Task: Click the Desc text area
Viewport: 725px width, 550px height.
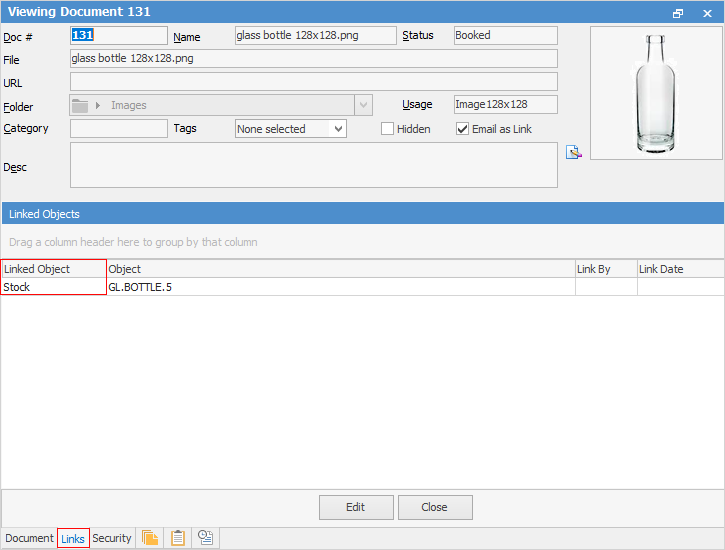Action: click(314, 165)
